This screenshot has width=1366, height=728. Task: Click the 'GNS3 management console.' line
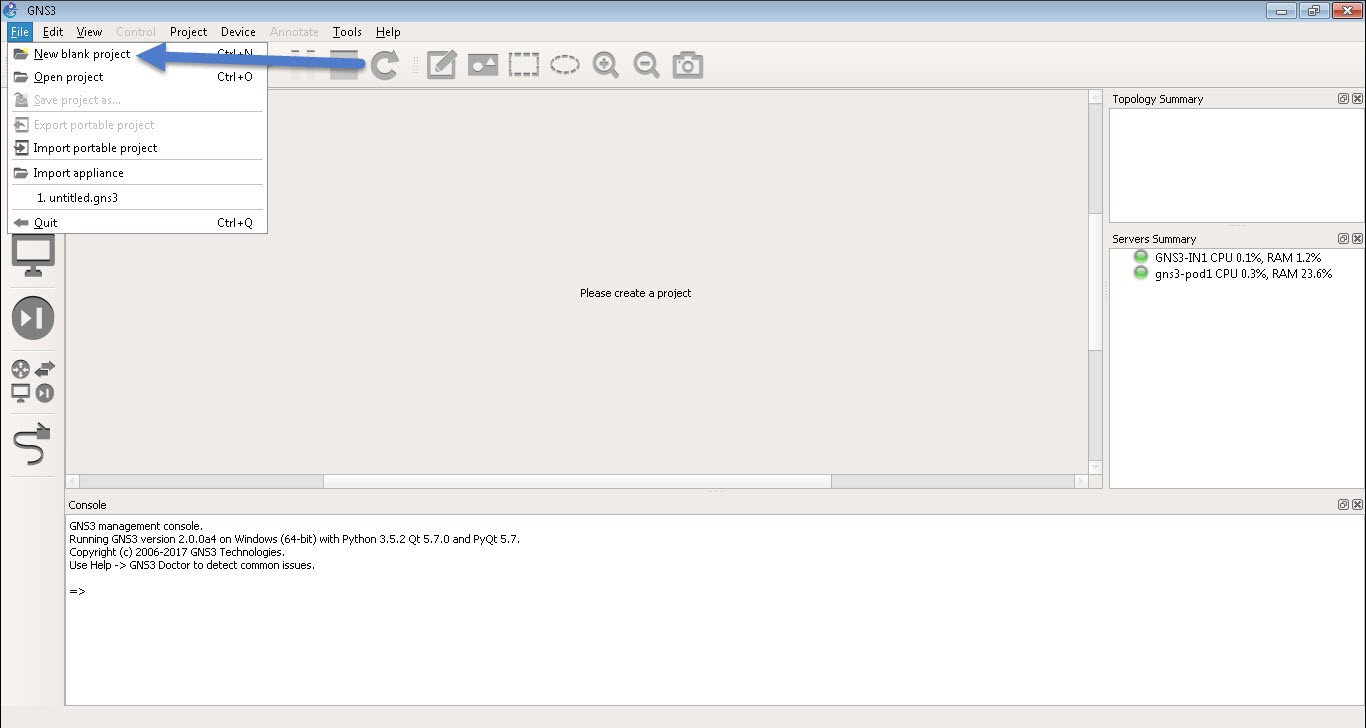[x=136, y=526]
